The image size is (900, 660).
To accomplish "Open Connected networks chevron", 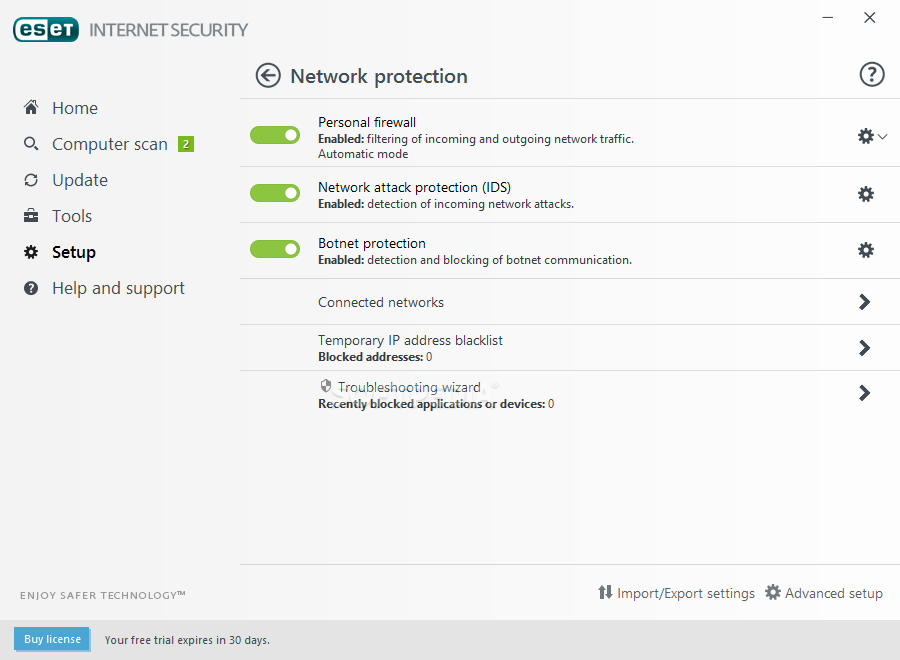I will (864, 302).
